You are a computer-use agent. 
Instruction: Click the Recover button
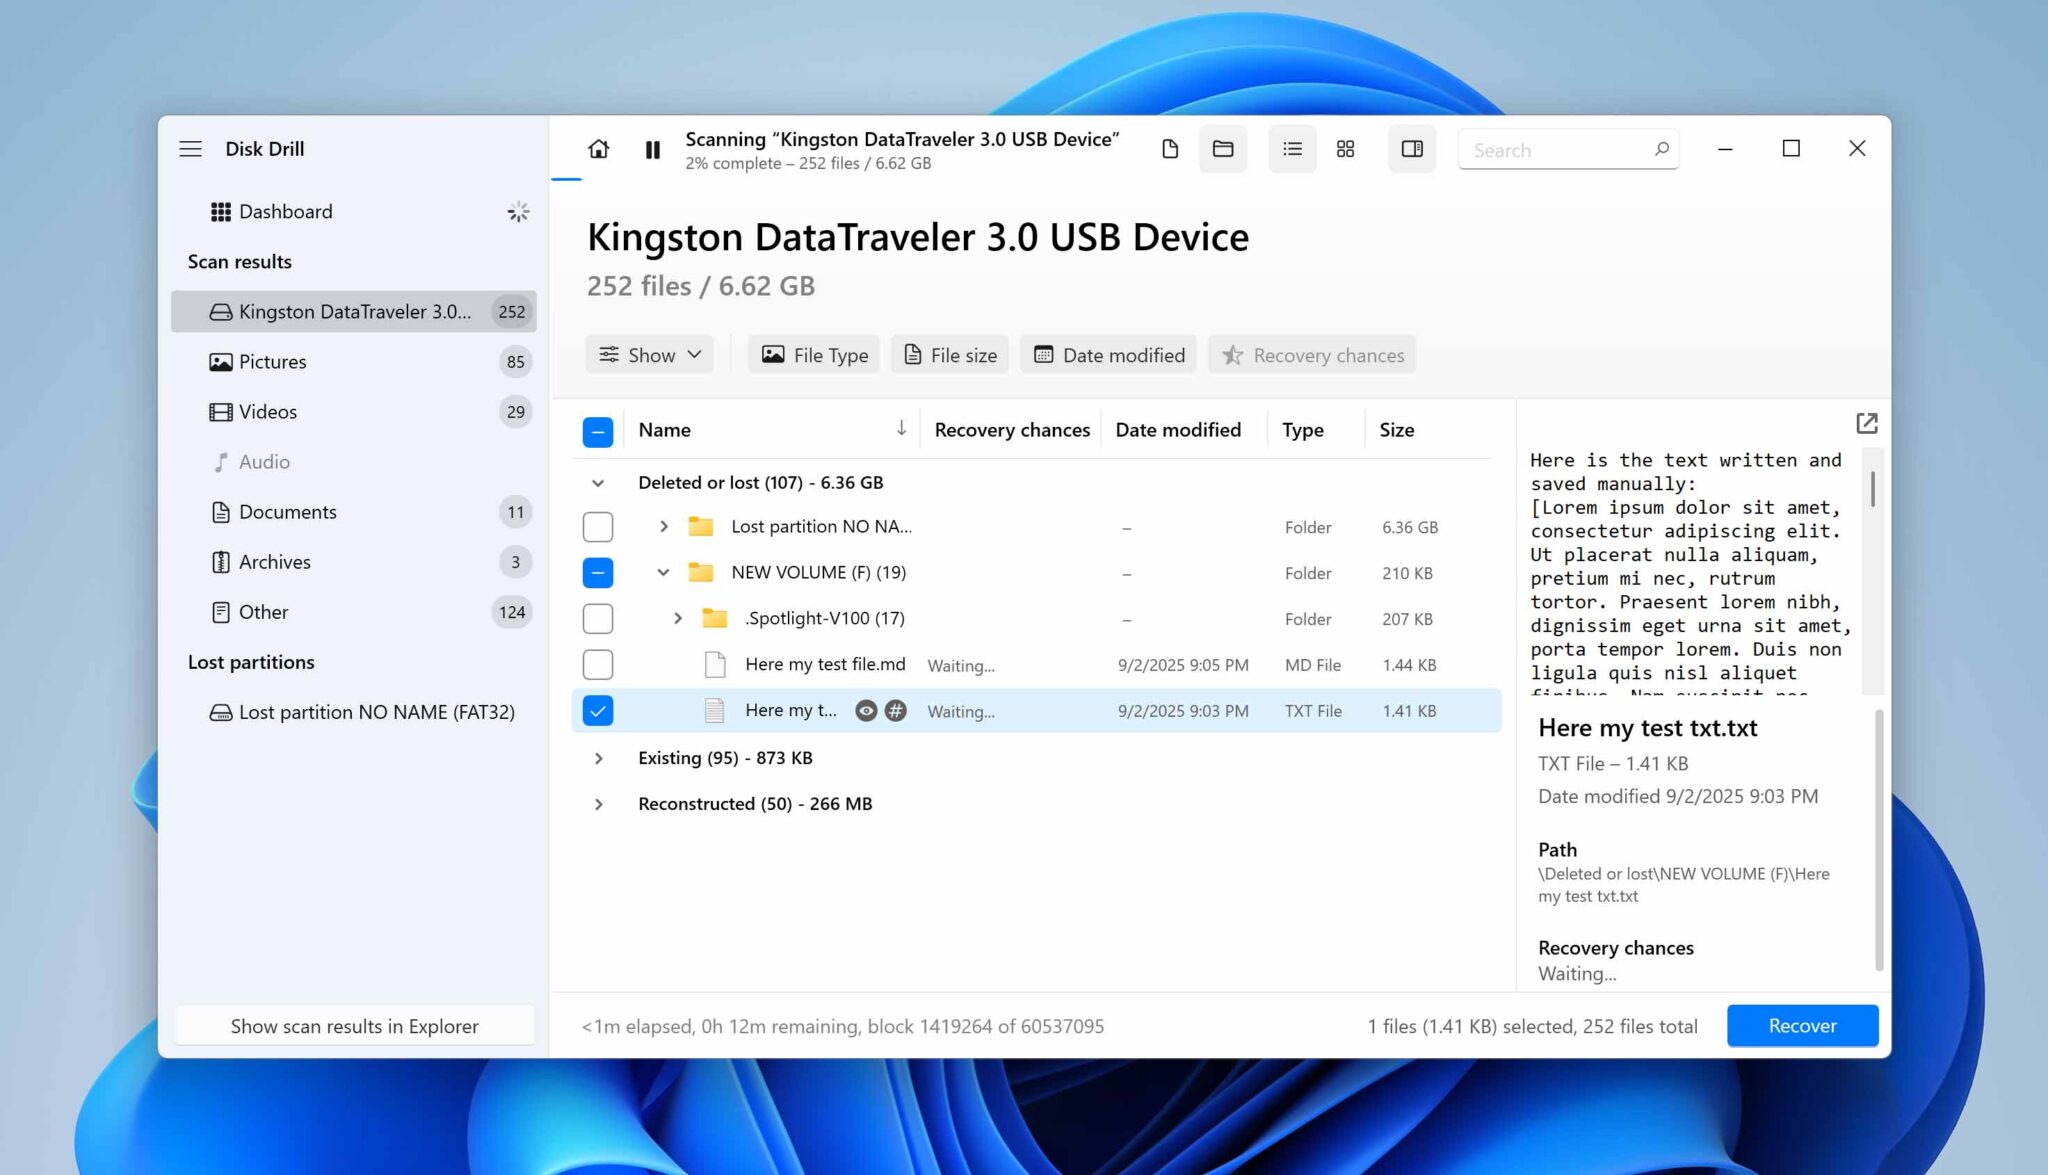click(x=1801, y=1025)
